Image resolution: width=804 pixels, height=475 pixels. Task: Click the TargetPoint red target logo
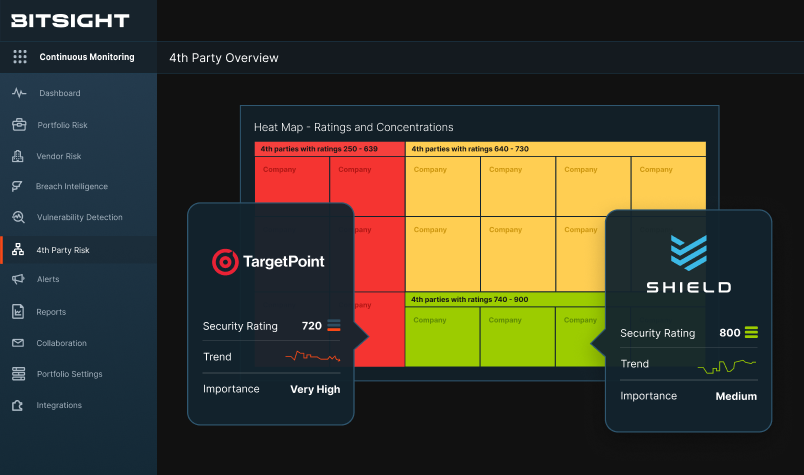point(225,262)
